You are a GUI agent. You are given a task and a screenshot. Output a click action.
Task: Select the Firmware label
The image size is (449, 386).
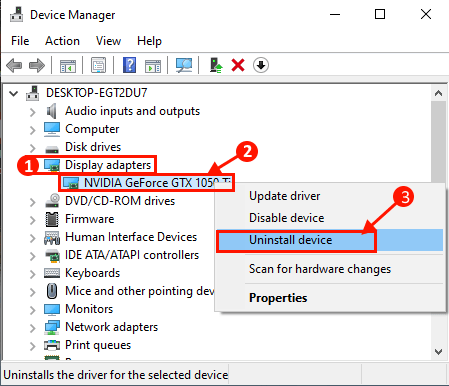pyautogui.click(x=90, y=219)
